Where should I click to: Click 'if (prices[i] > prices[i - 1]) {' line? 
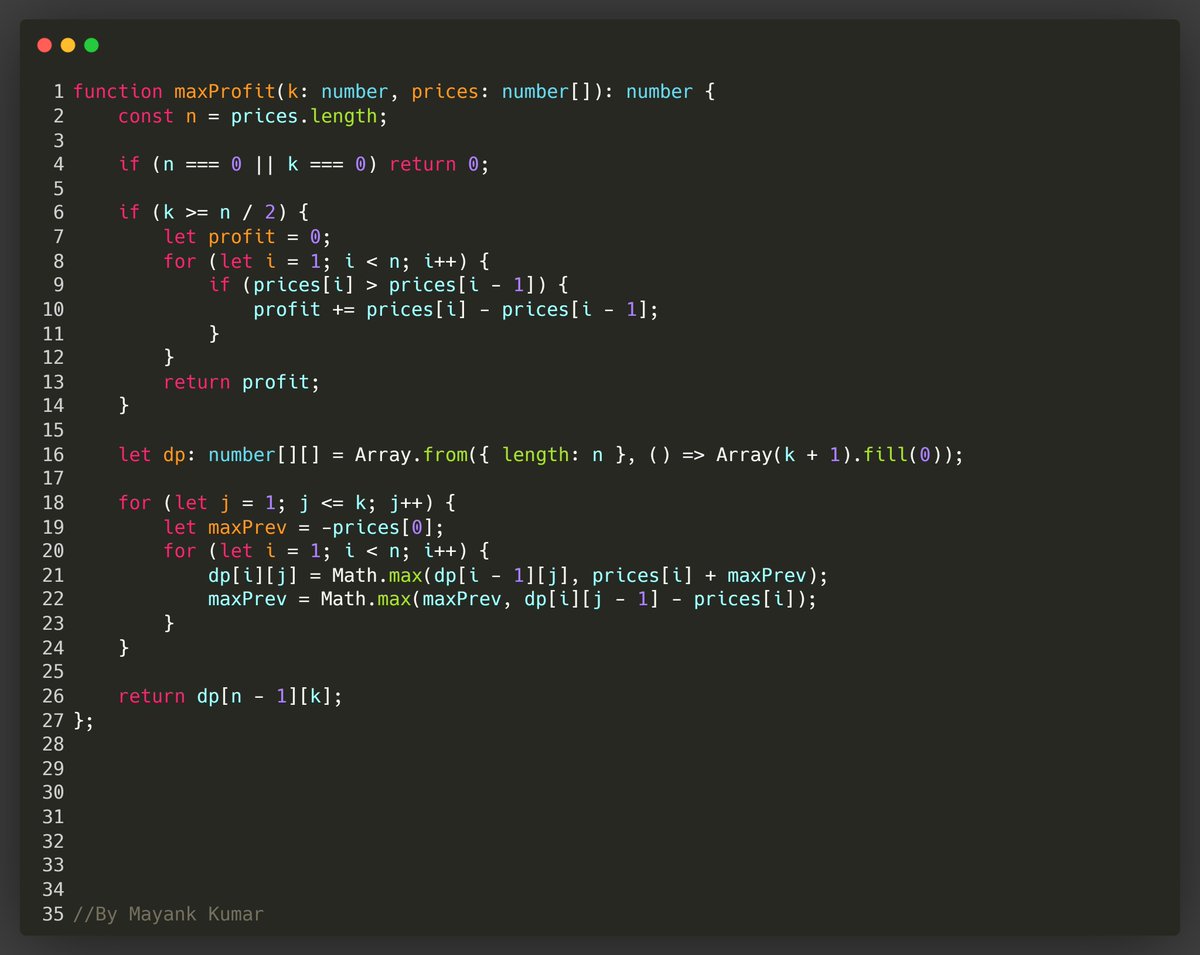point(388,285)
